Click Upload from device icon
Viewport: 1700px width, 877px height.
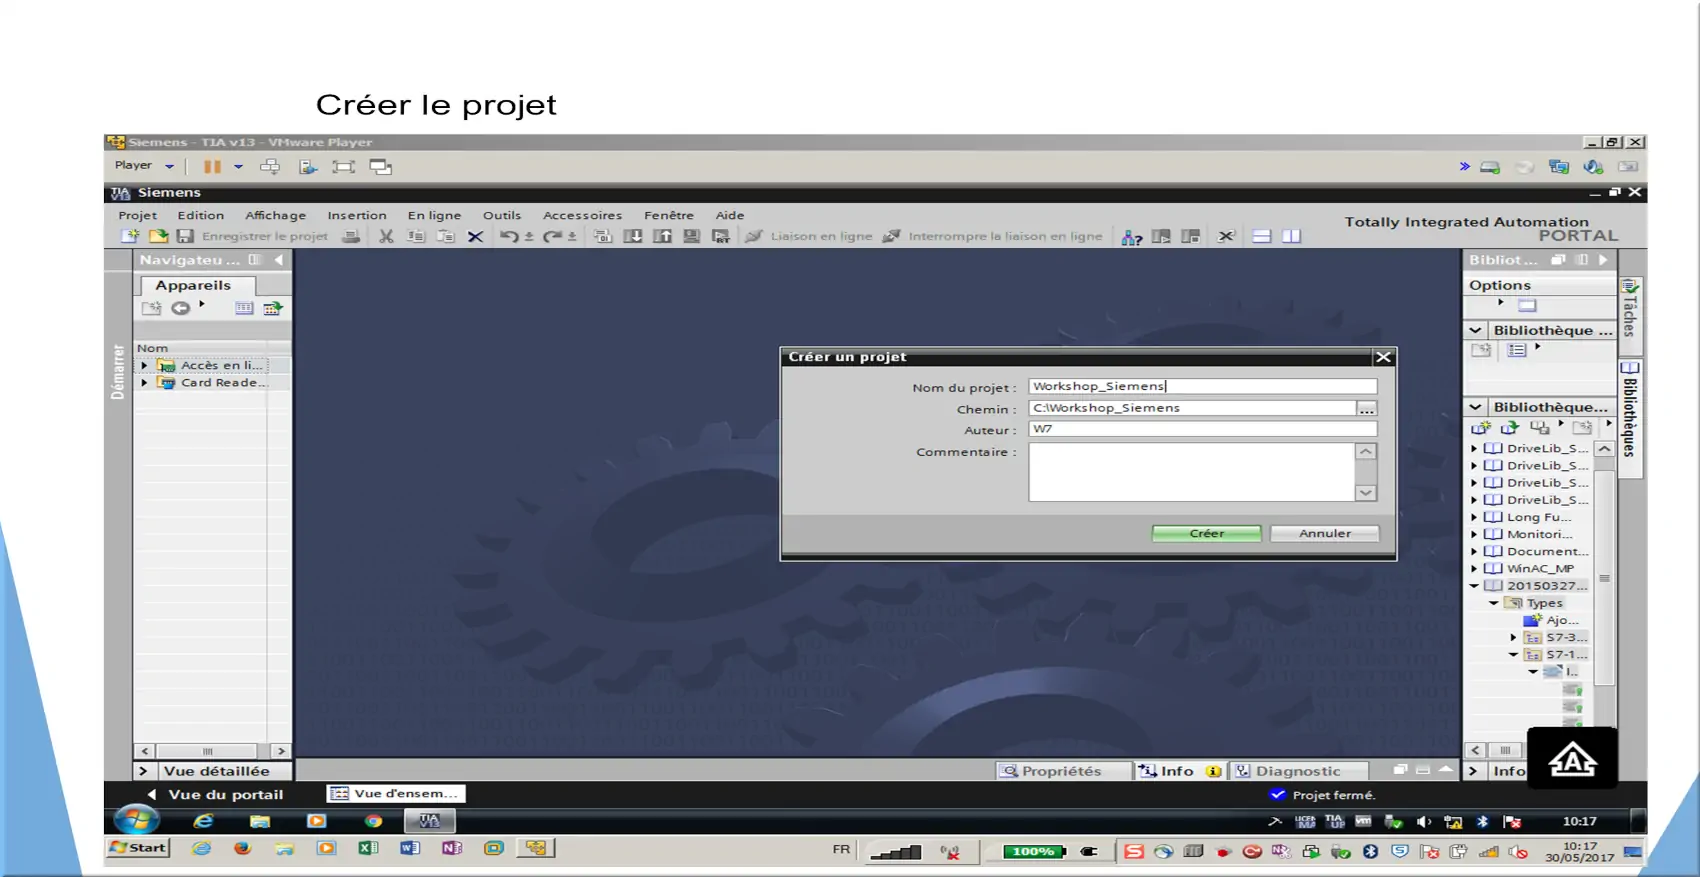pyautogui.click(x=662, y=236)
